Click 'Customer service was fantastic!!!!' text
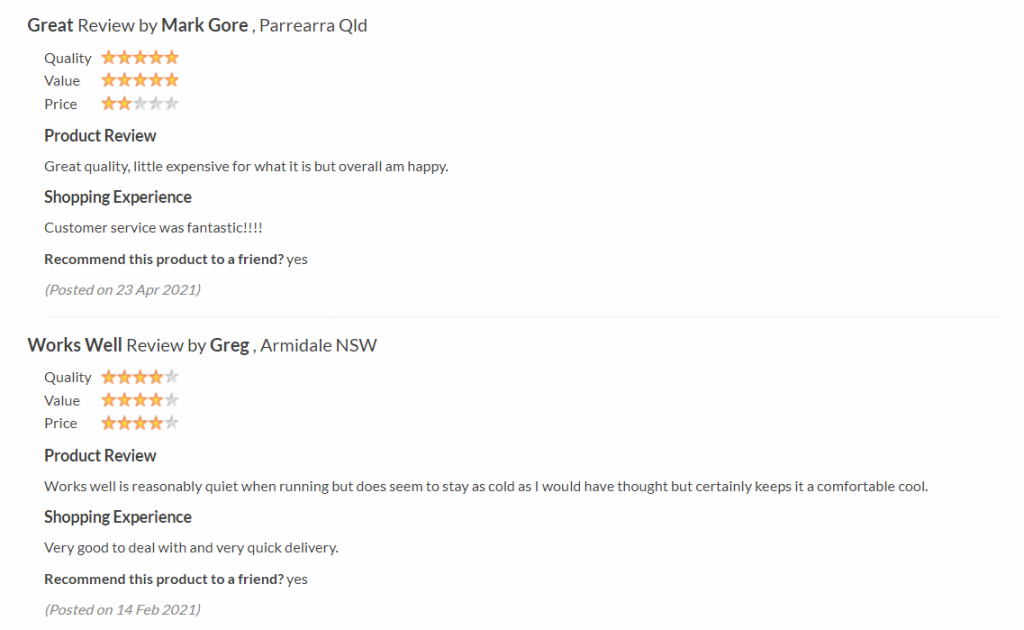This screenshot has height=630, width=1024. (153, 228)
